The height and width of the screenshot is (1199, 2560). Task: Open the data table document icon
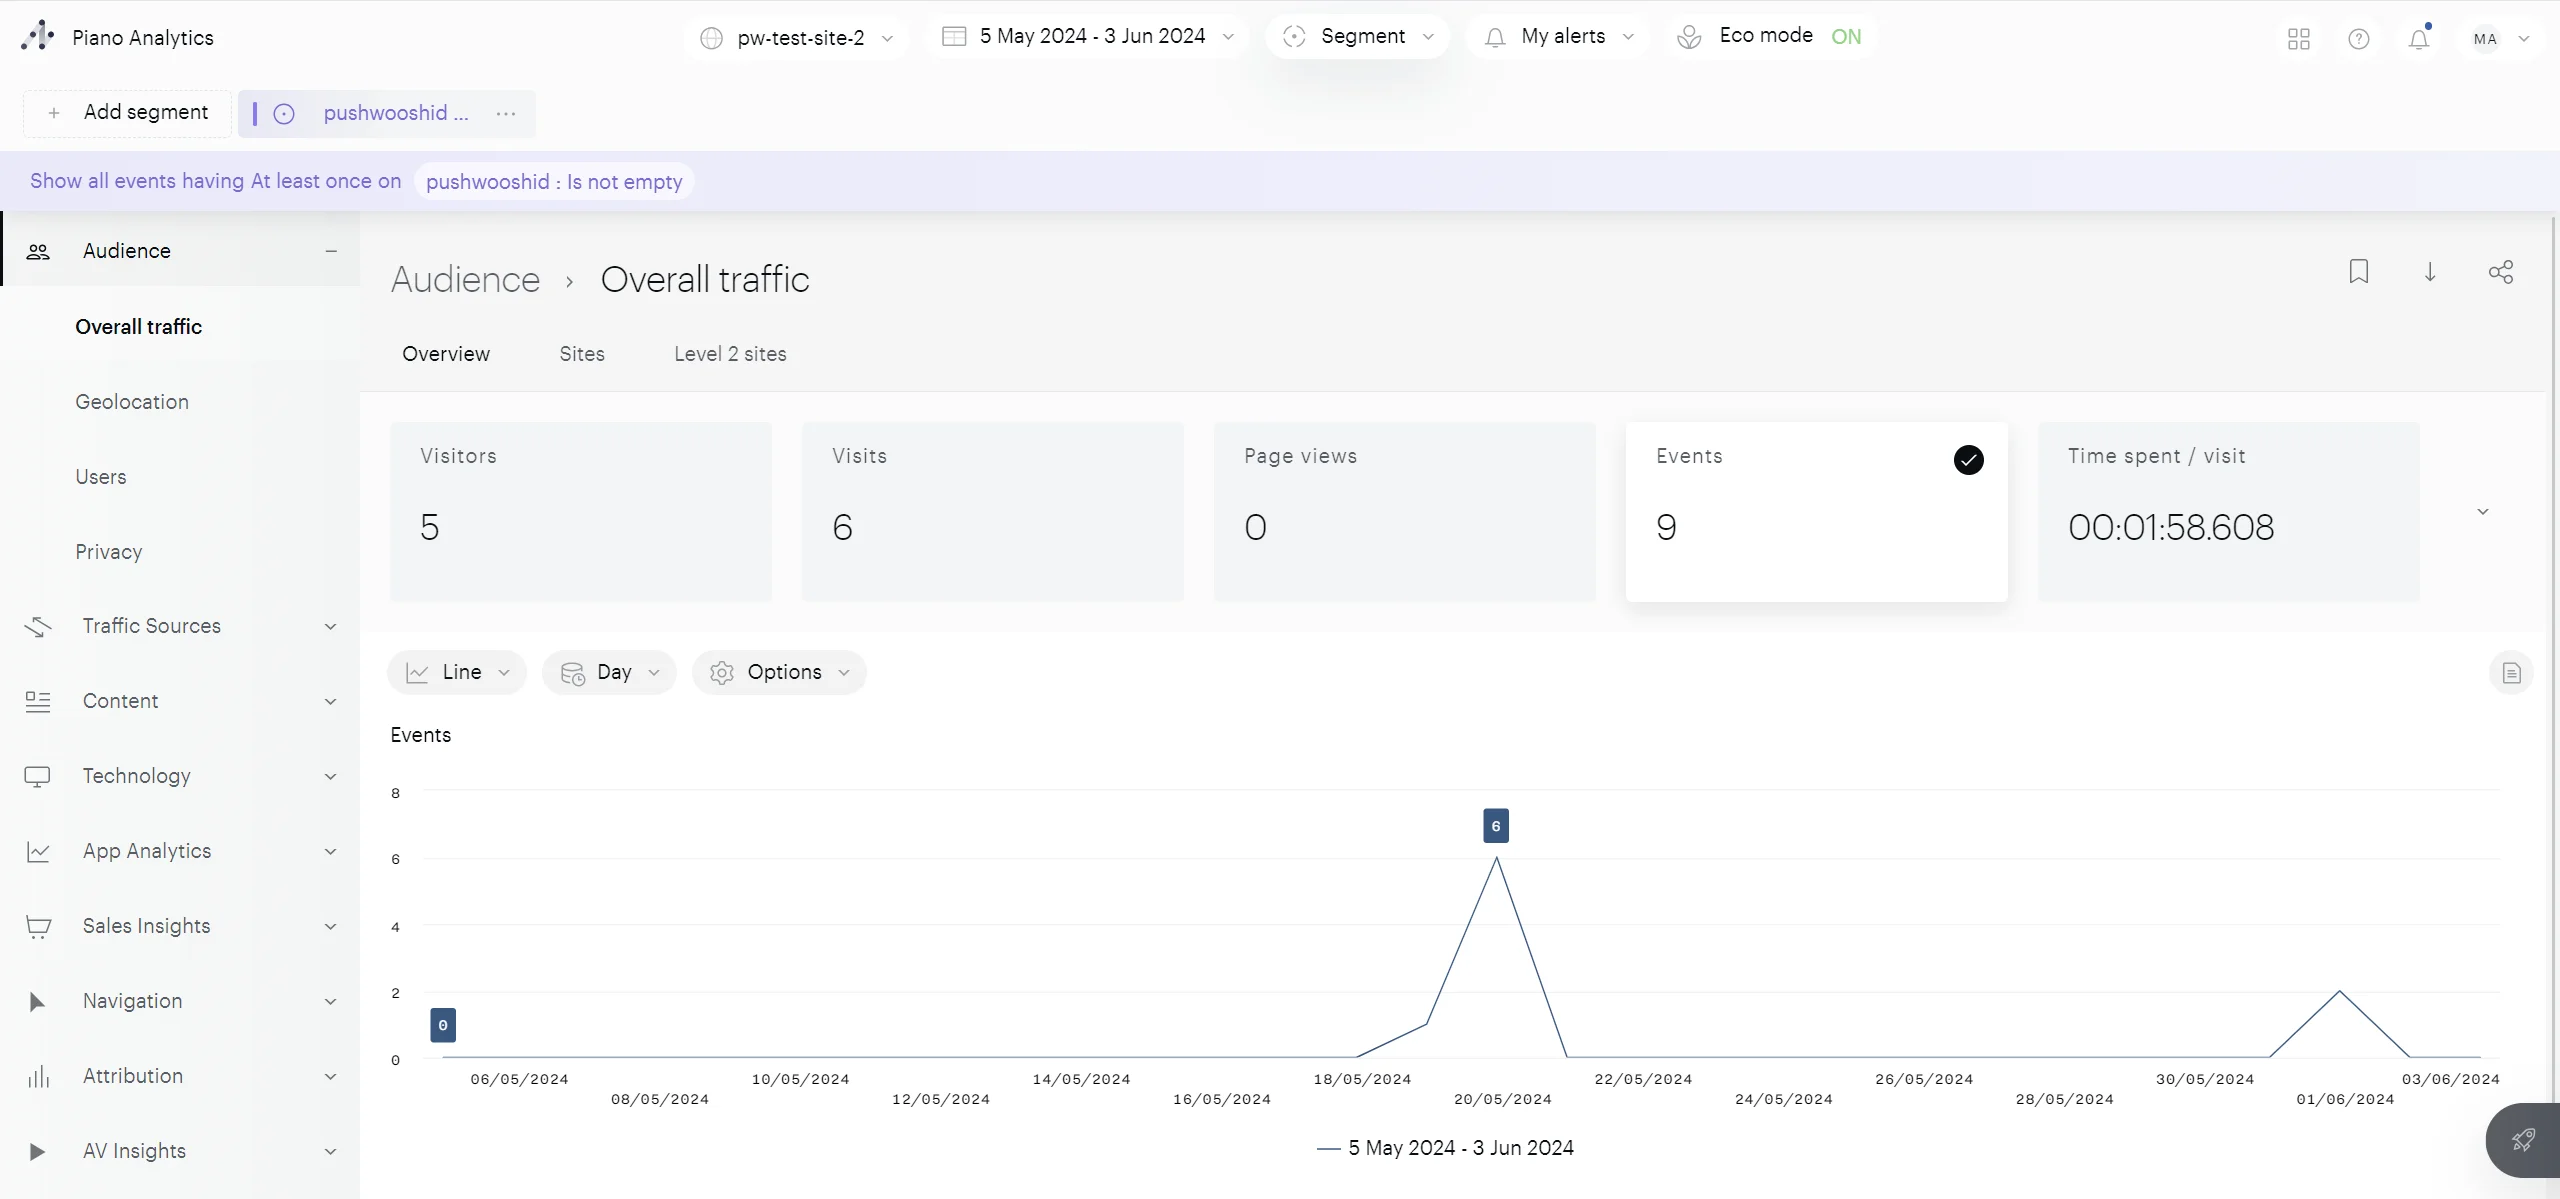[x=2510, y=673]
